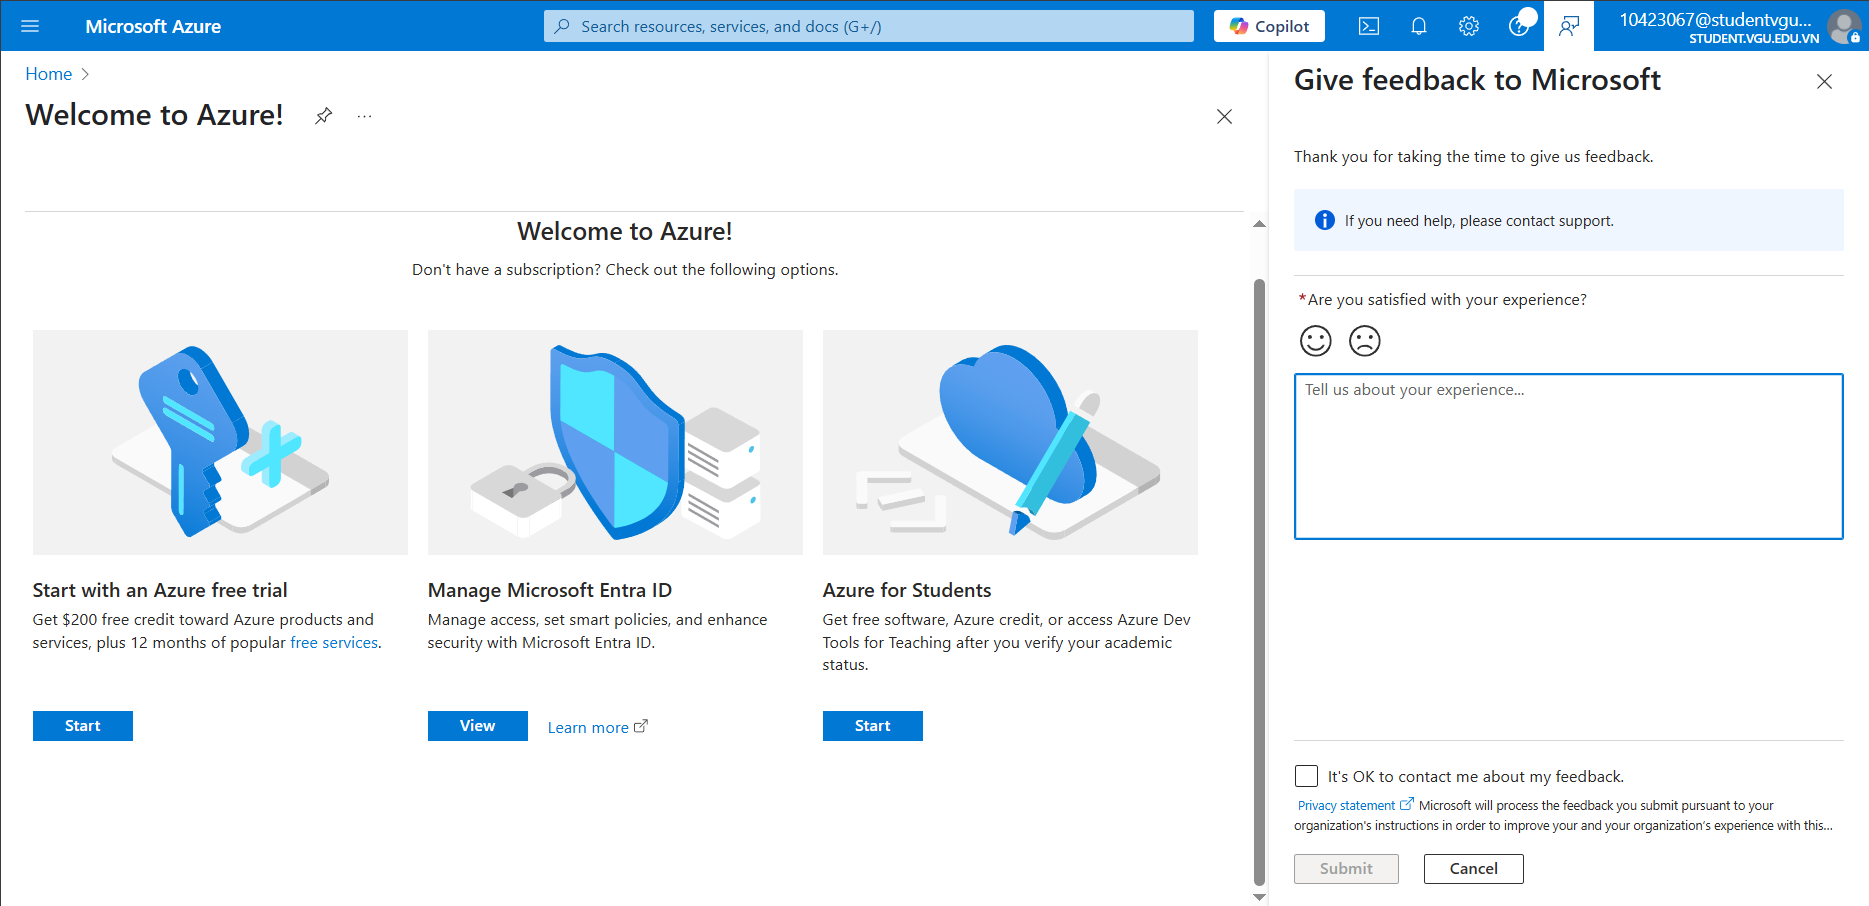Open Cloud Shell from the top bar

pyautogui.click(x=1369, y=26)
